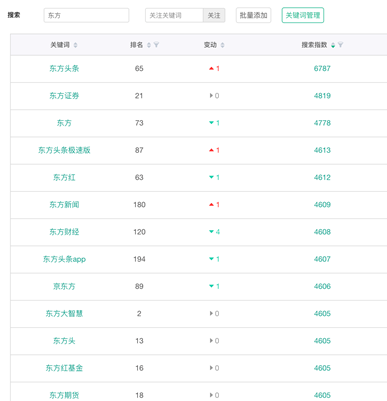Click search index 4605 in the 东方红基金 row
The height and width of the screenshot is (401, 387).
click(x=322, y=368)
